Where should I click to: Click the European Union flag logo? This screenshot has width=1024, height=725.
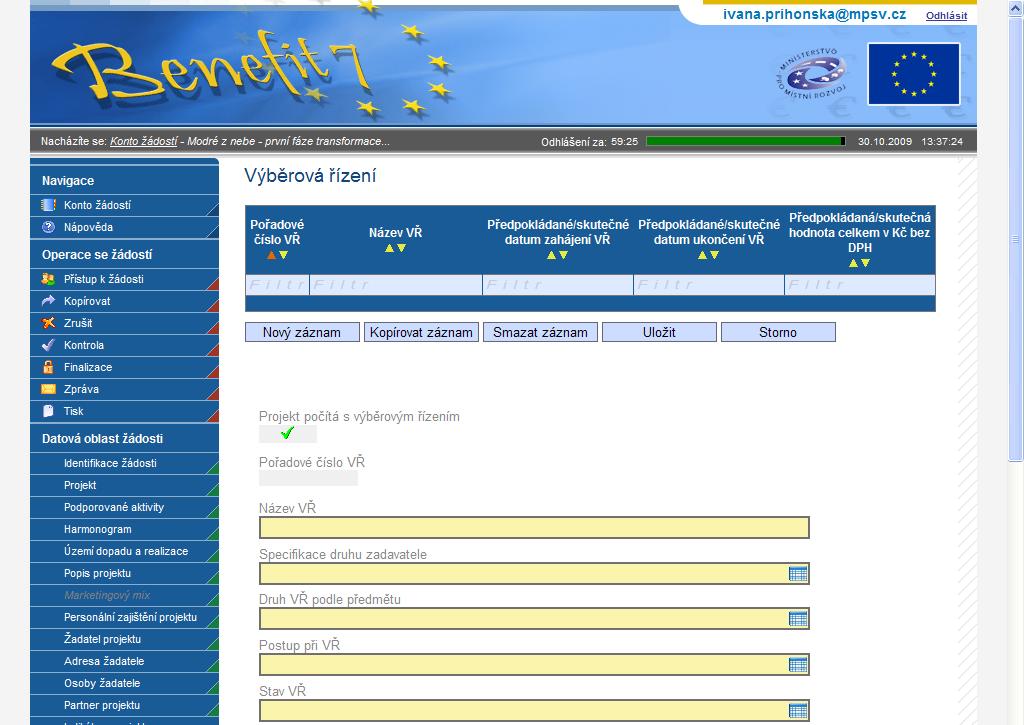coord(914,74)
